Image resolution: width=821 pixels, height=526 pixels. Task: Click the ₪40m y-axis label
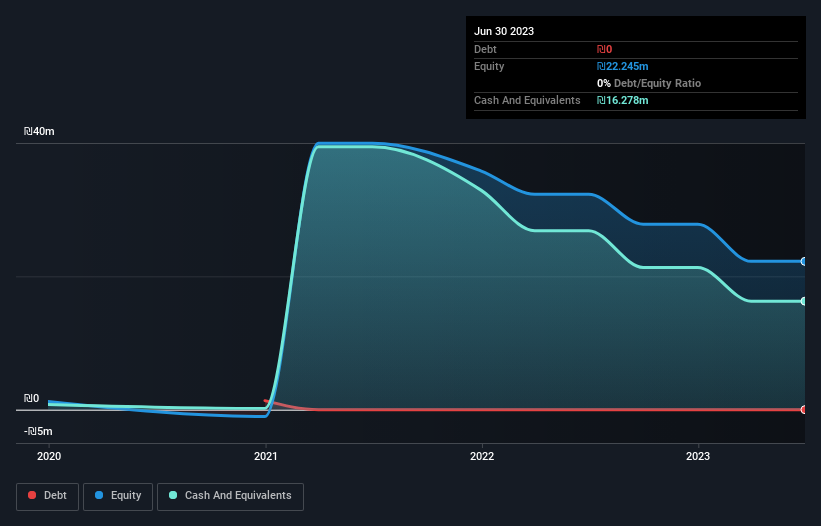[x=39, y=131]
